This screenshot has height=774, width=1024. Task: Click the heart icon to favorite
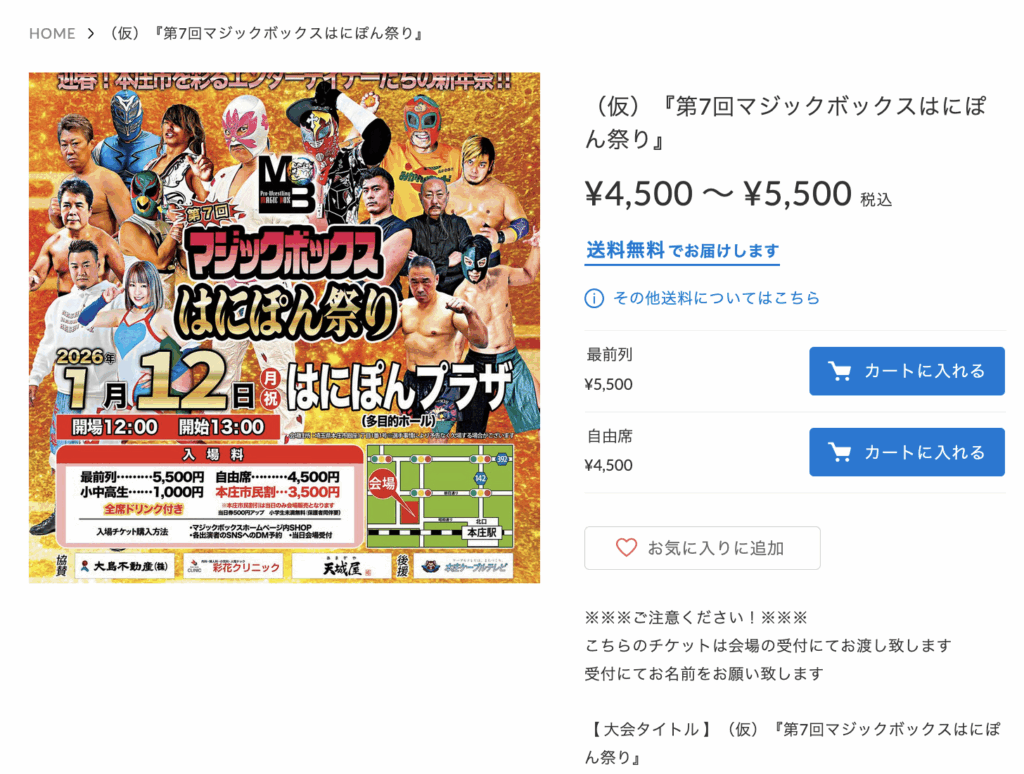626,548
